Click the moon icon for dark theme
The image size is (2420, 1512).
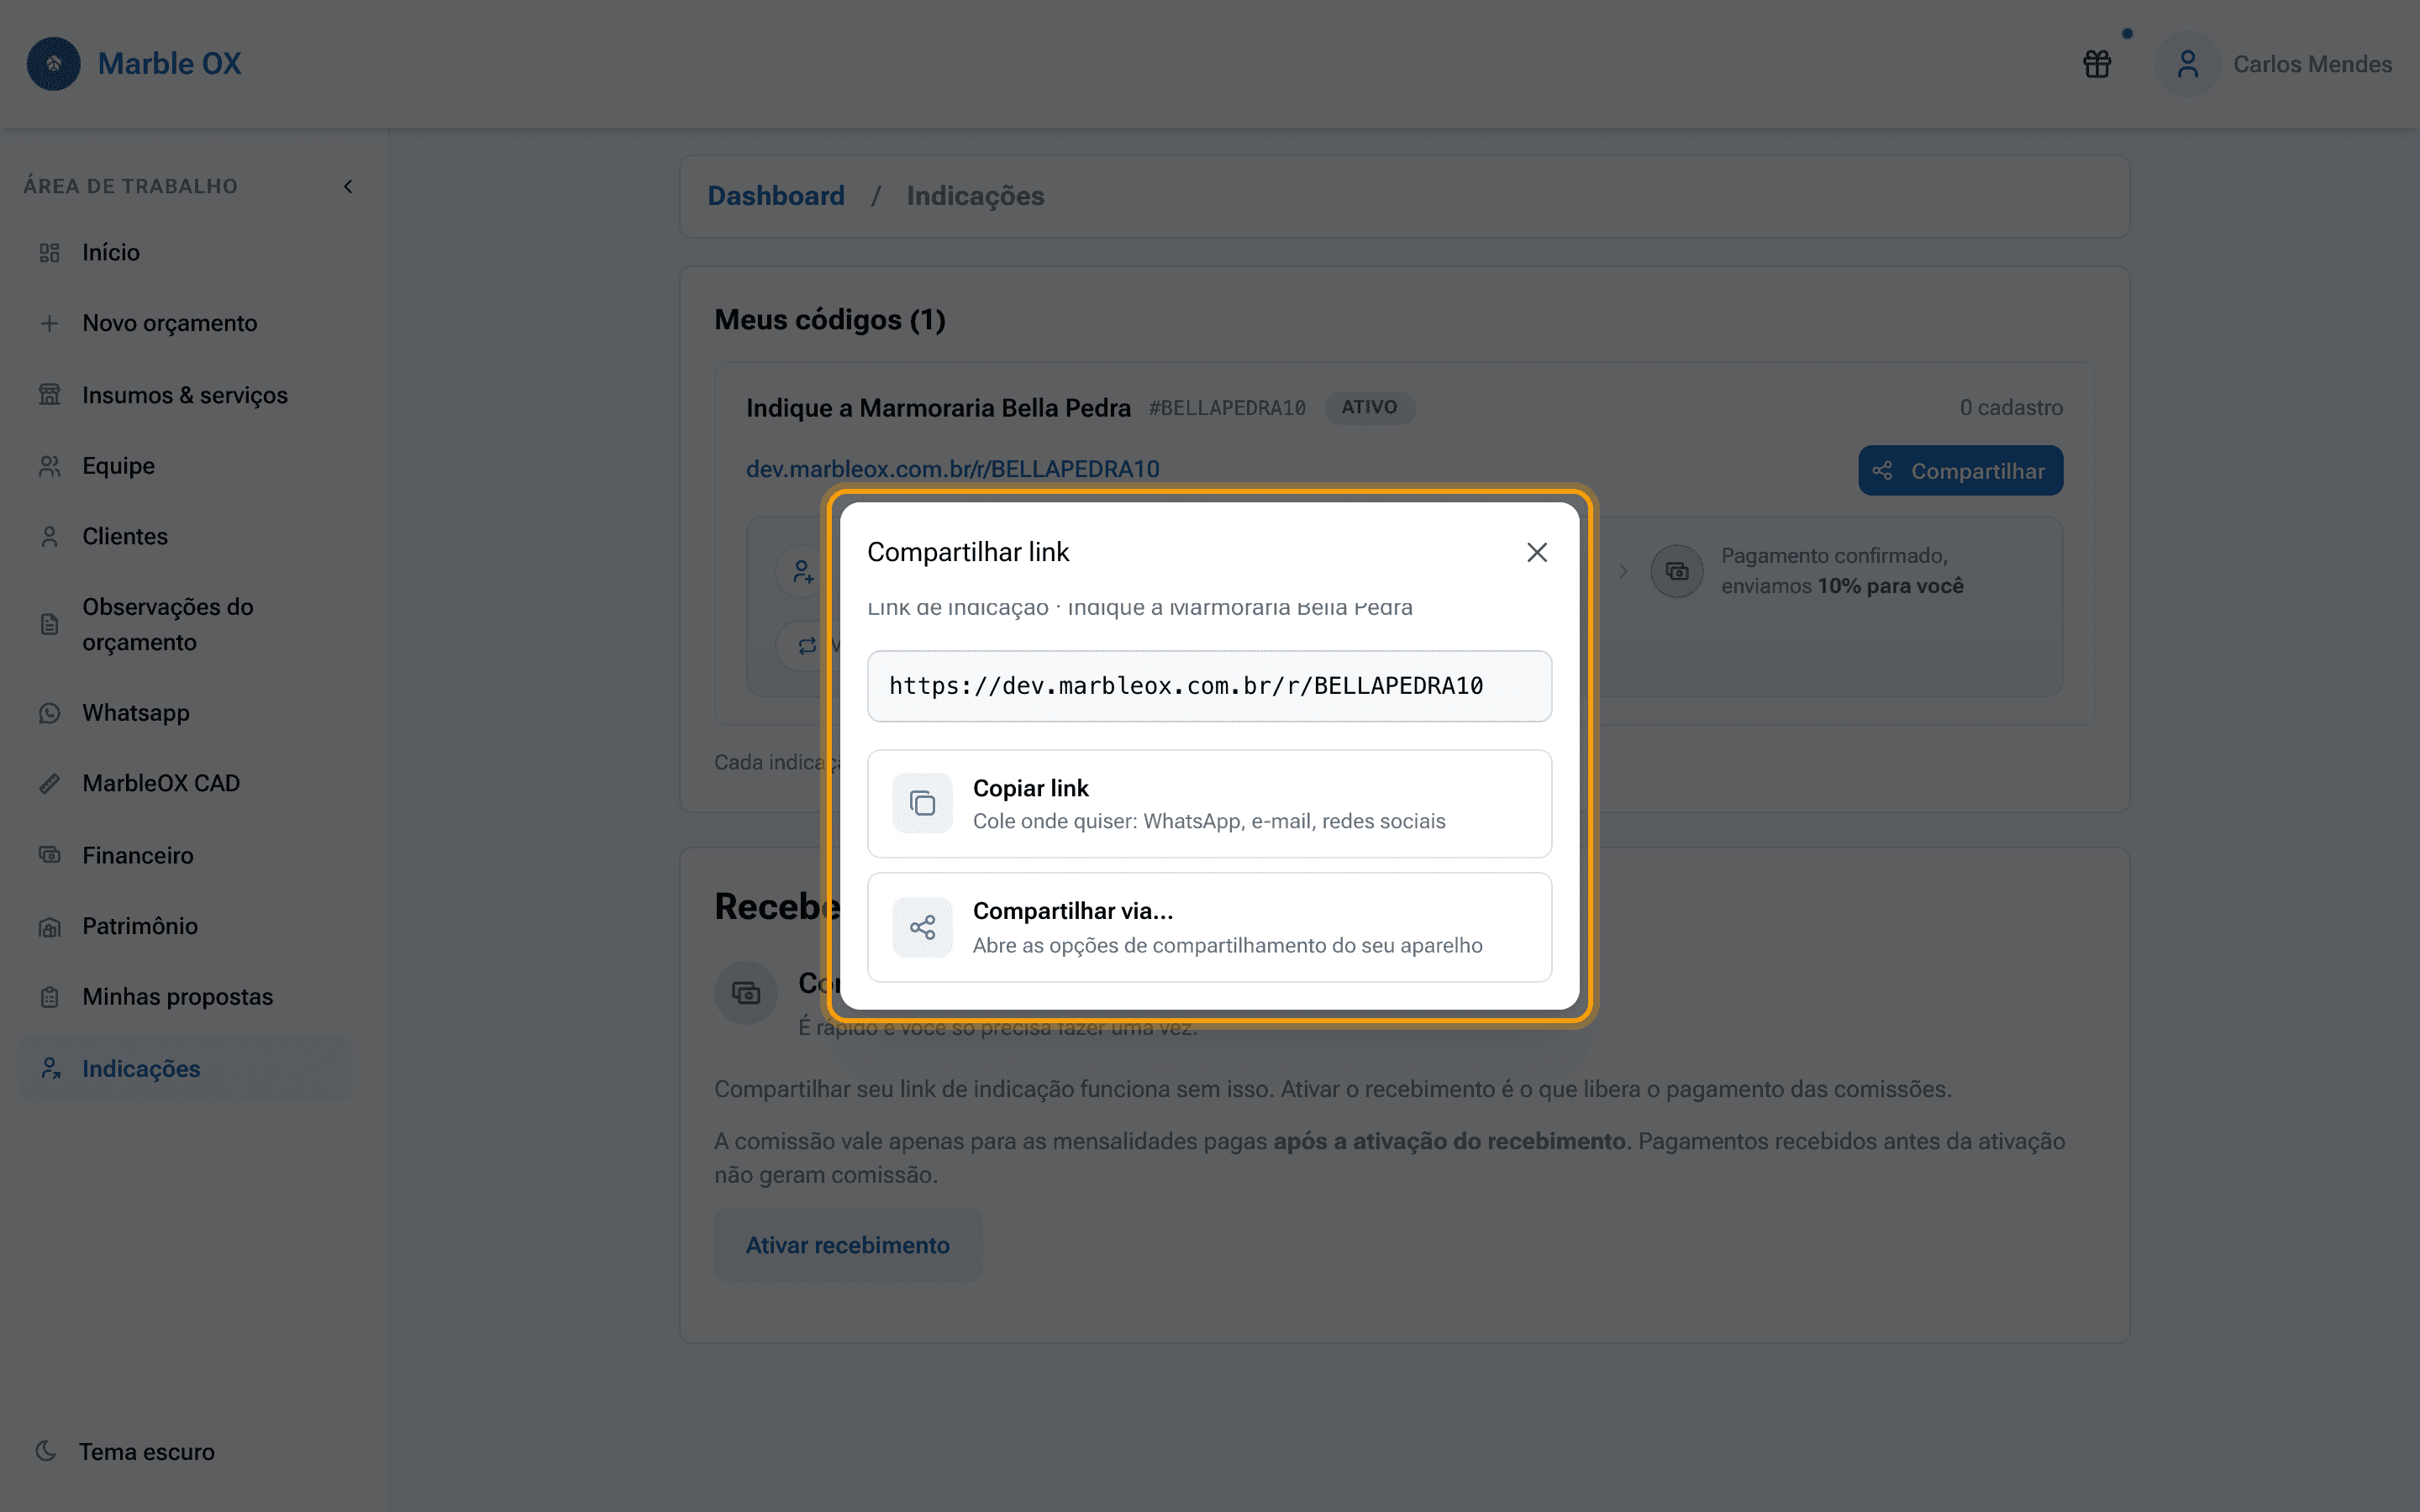46,1451
